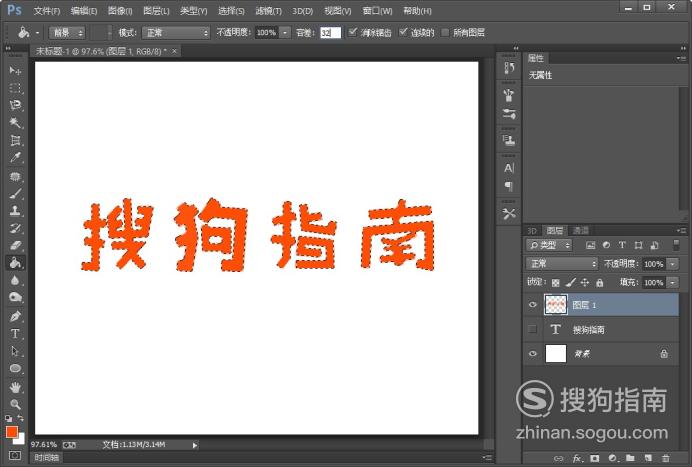Select the Zoom tool
The width and height of the screenshot is (692, 467).
coord(15,404)
